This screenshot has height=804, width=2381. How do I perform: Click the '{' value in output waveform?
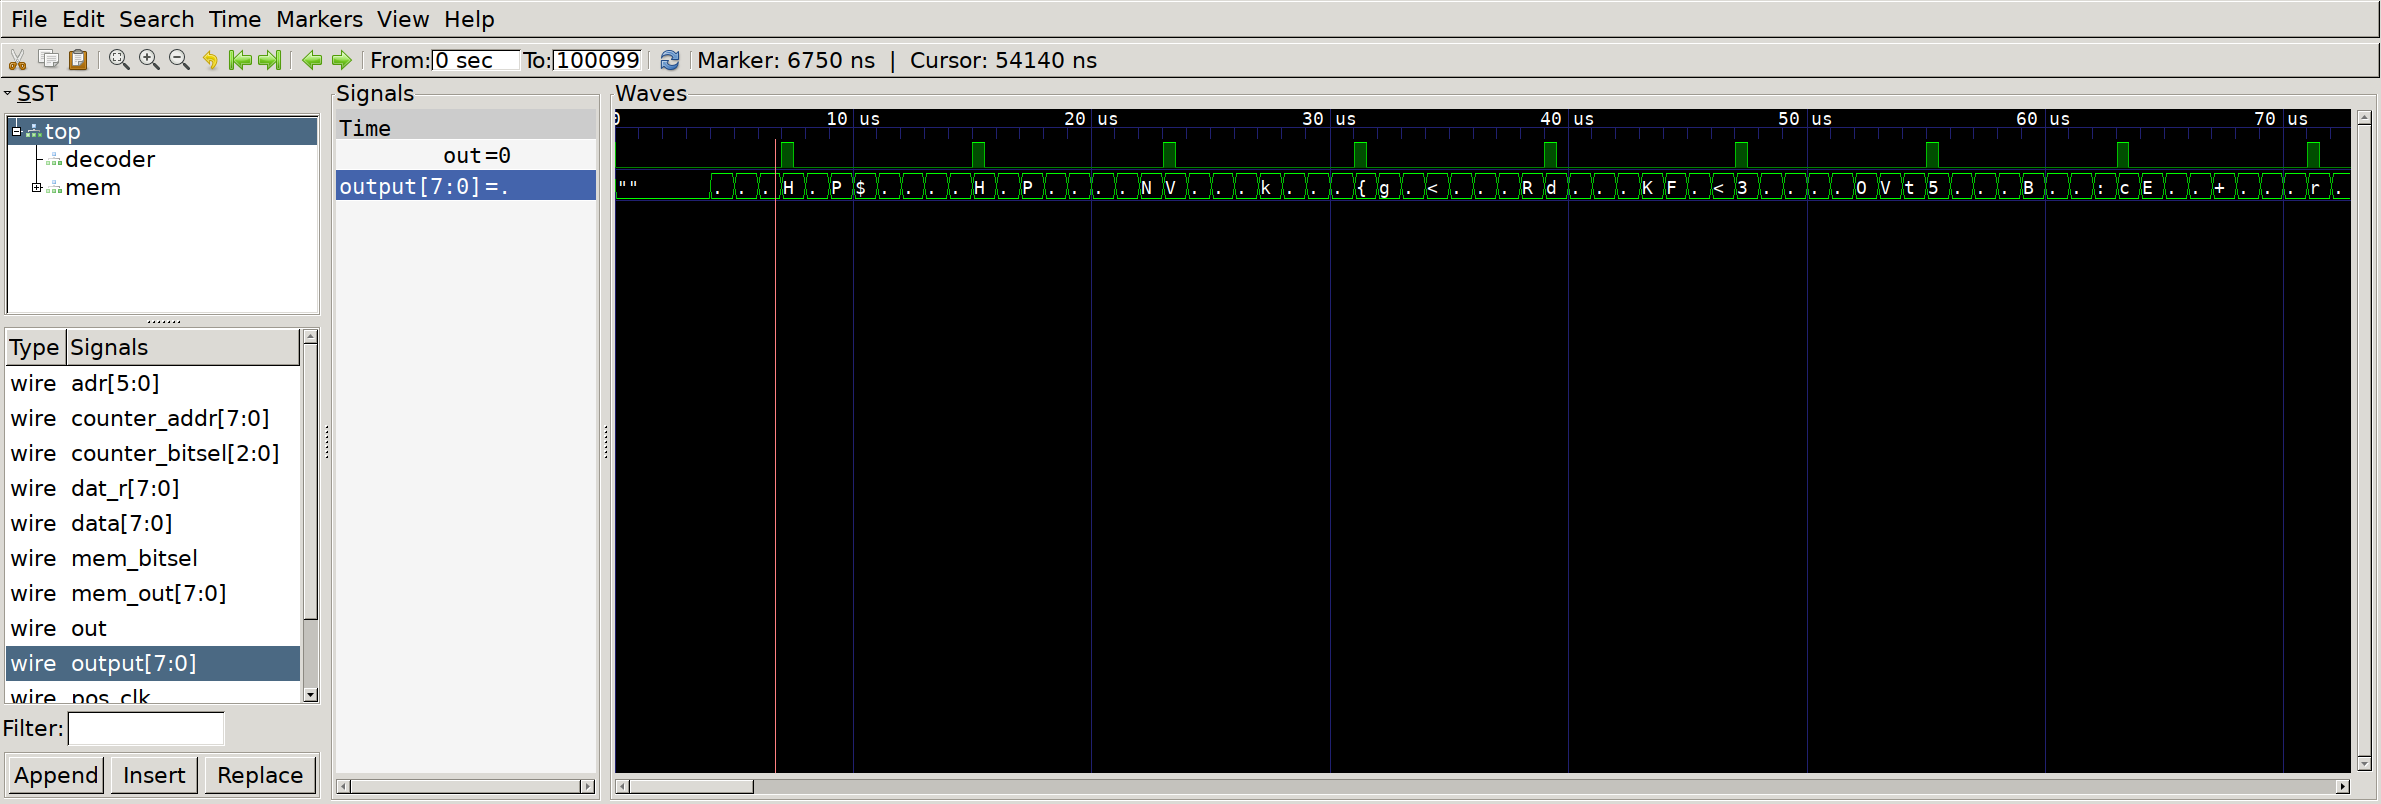tap(1361, 187)
